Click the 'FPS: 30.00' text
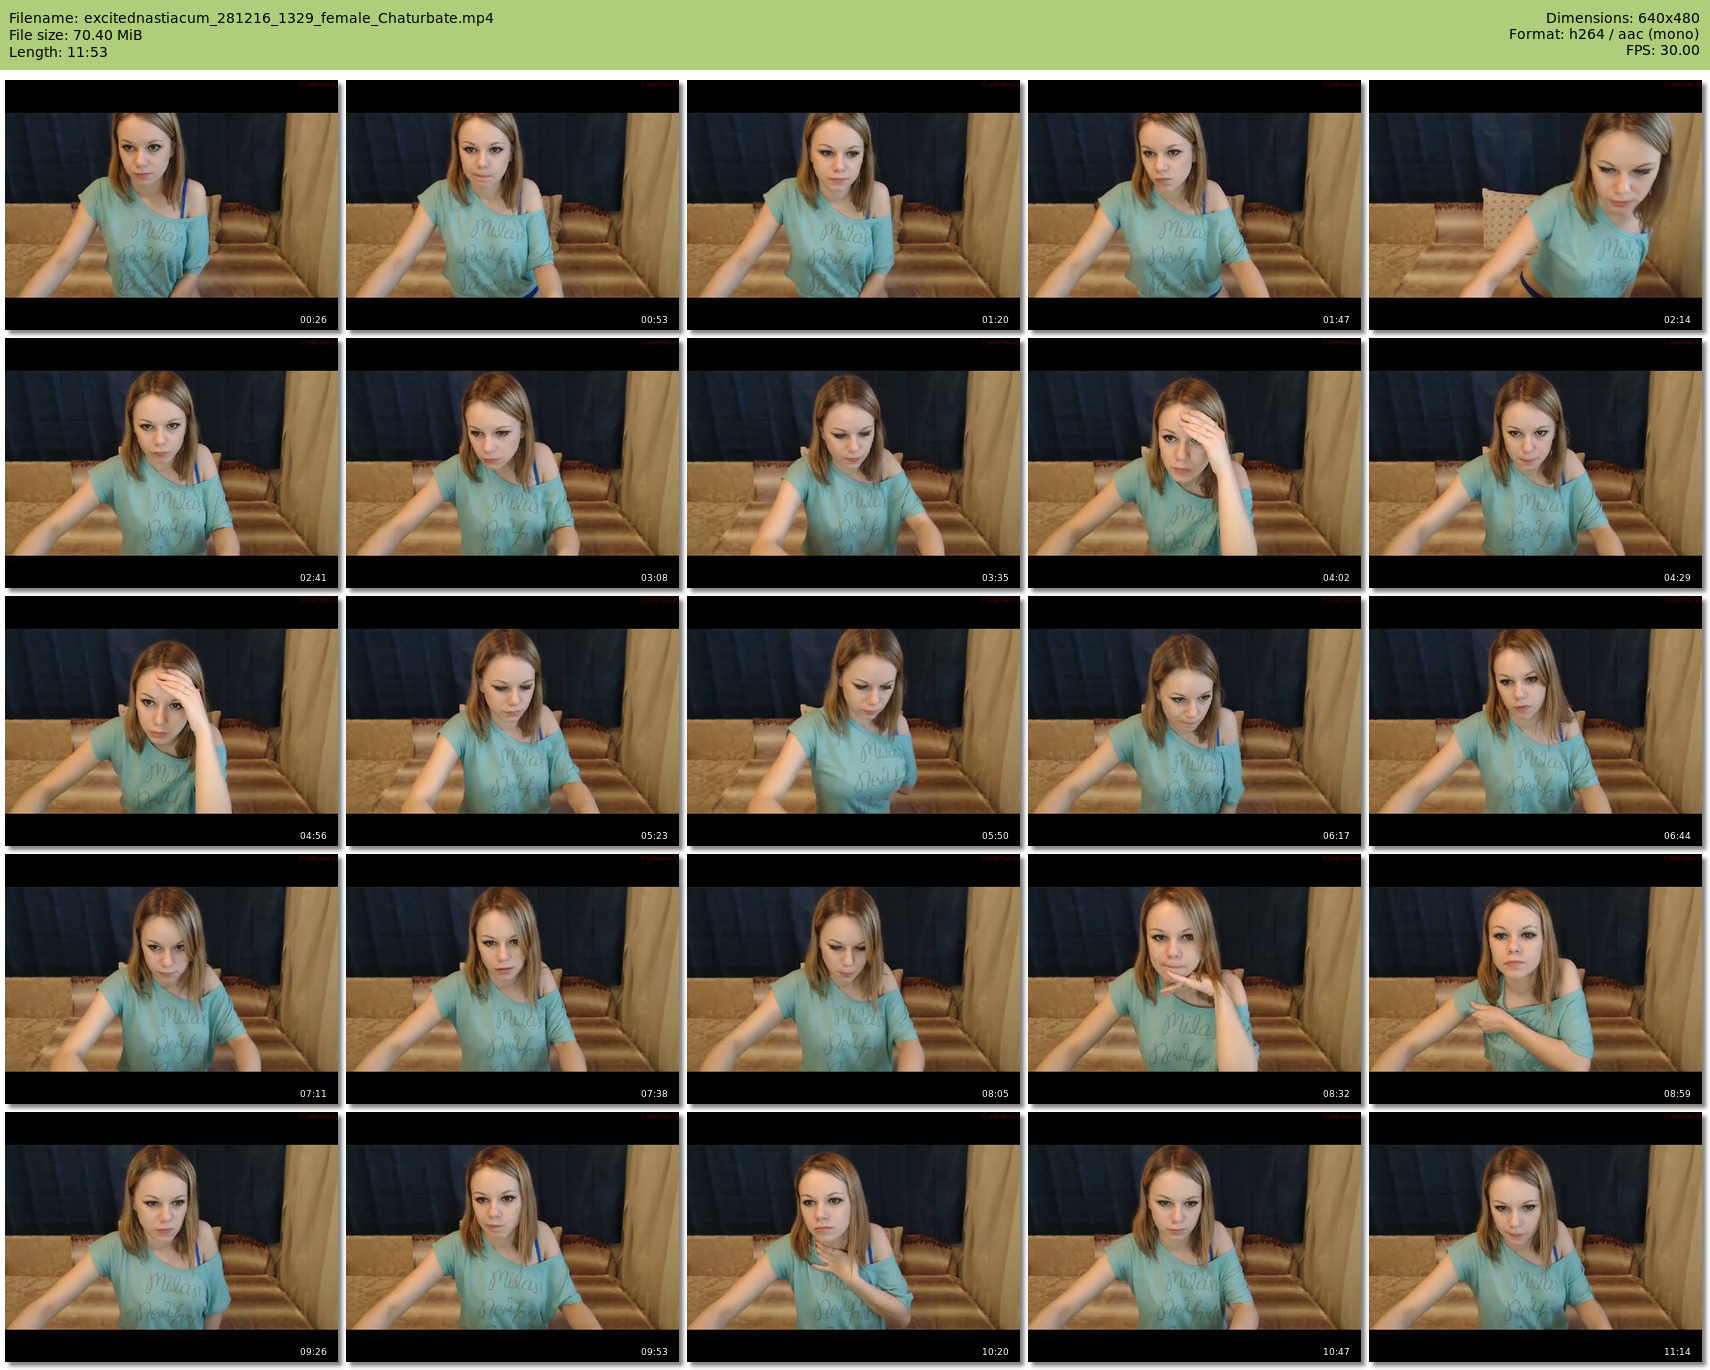Viewport: 1710px width, 1370px height. coord(1663,50)
